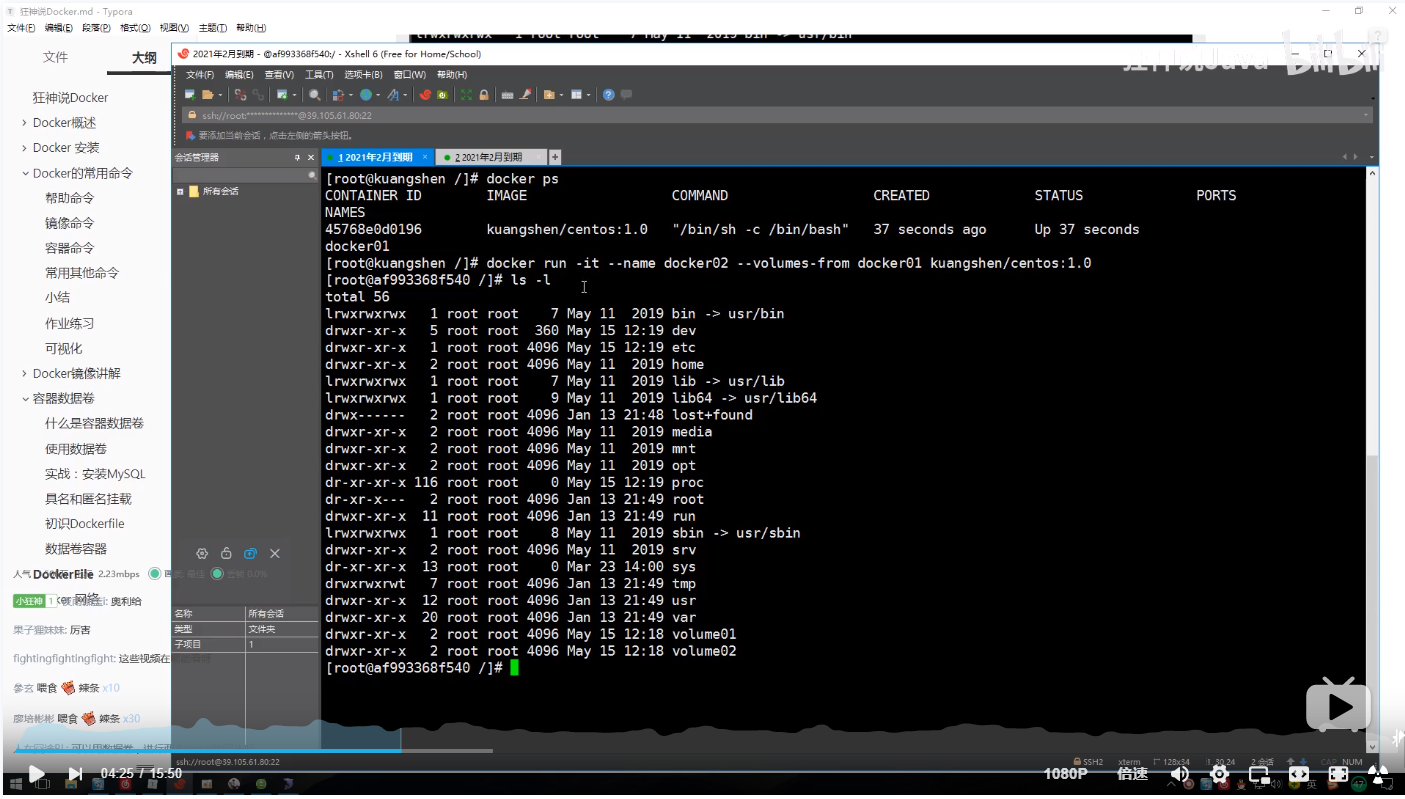Click Xshell Disconnect toolbar icon

pos(240,95)
